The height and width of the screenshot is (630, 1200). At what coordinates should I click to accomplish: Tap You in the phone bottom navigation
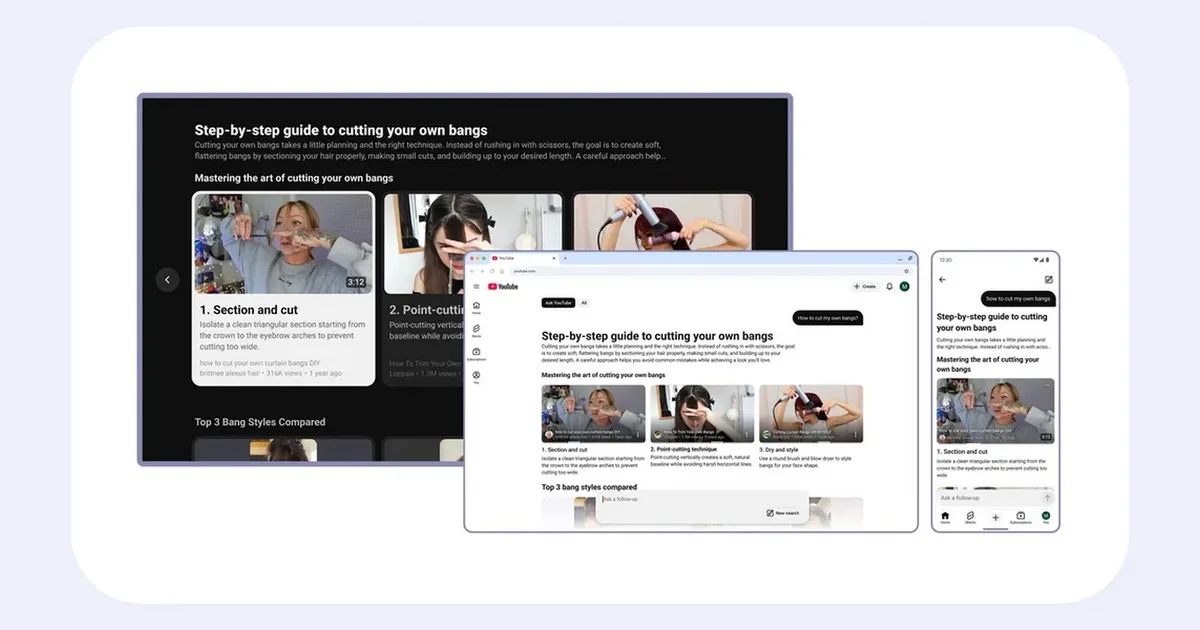click(1046, 517)
